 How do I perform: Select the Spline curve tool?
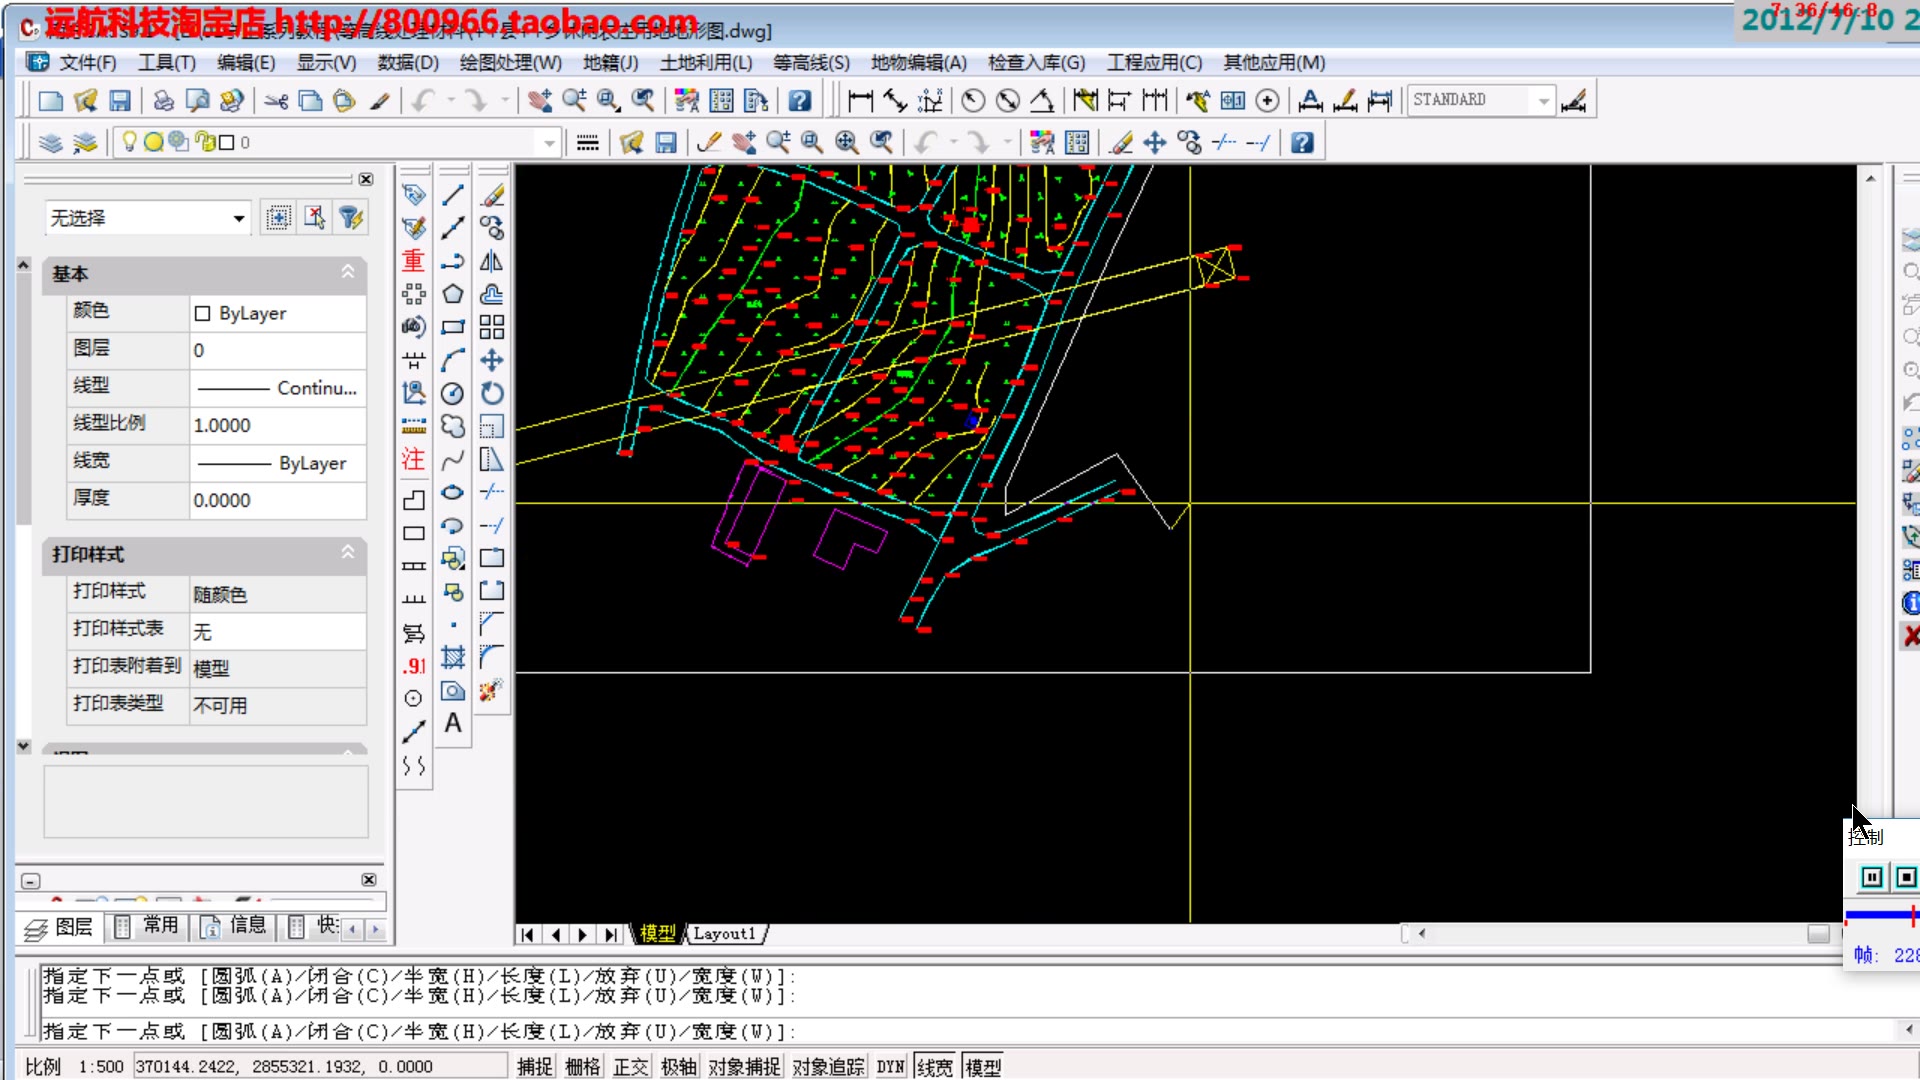coord(453,459)
